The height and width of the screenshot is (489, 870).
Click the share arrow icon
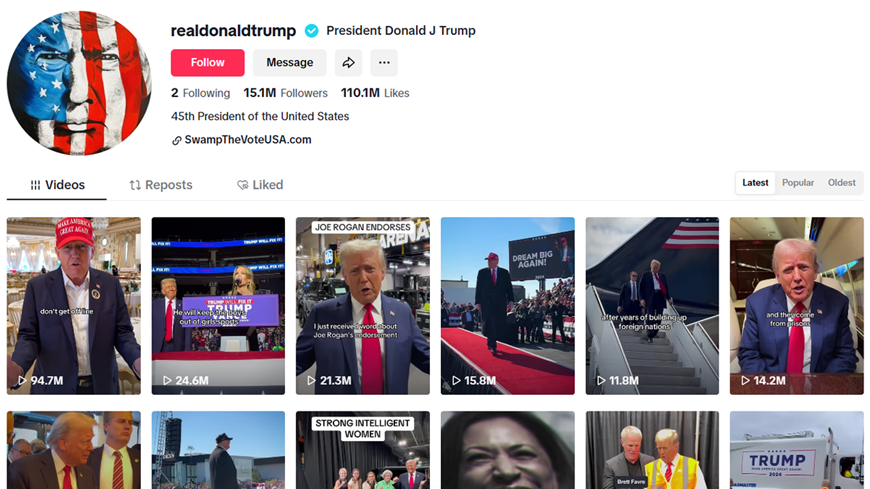click(348, 63)
